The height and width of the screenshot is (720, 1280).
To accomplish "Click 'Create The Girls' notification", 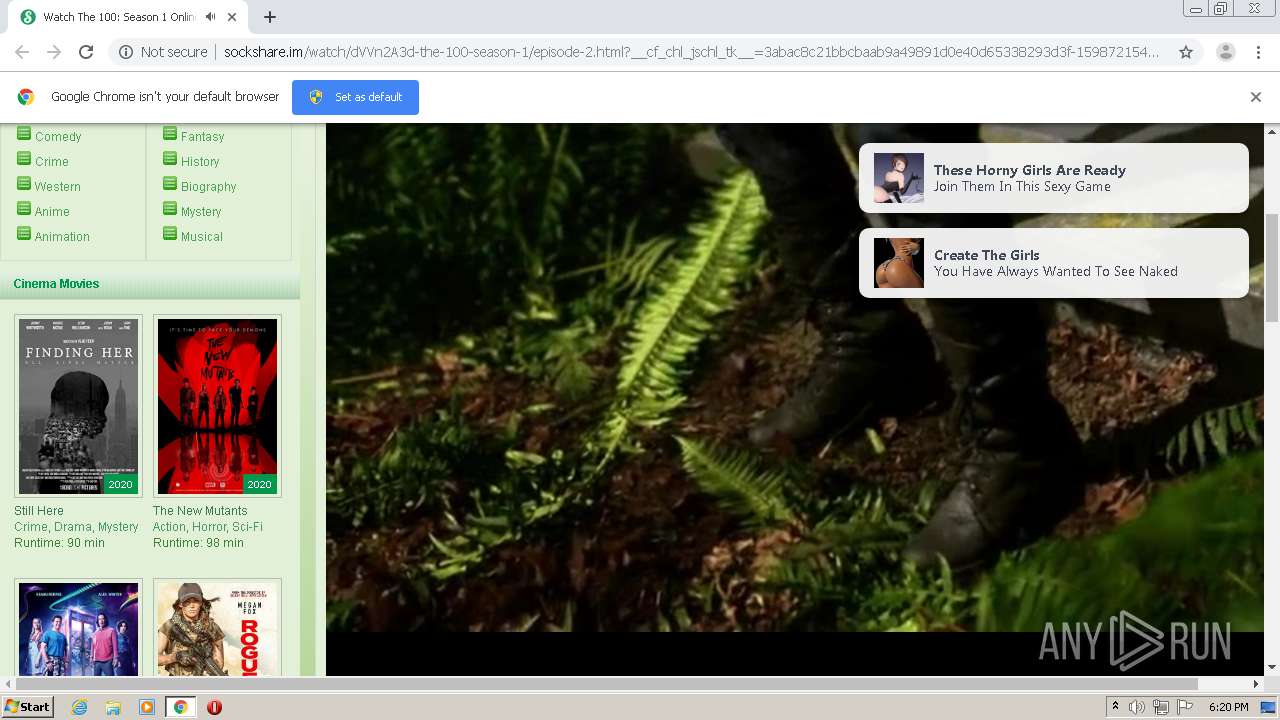I will coord(1053,263).
